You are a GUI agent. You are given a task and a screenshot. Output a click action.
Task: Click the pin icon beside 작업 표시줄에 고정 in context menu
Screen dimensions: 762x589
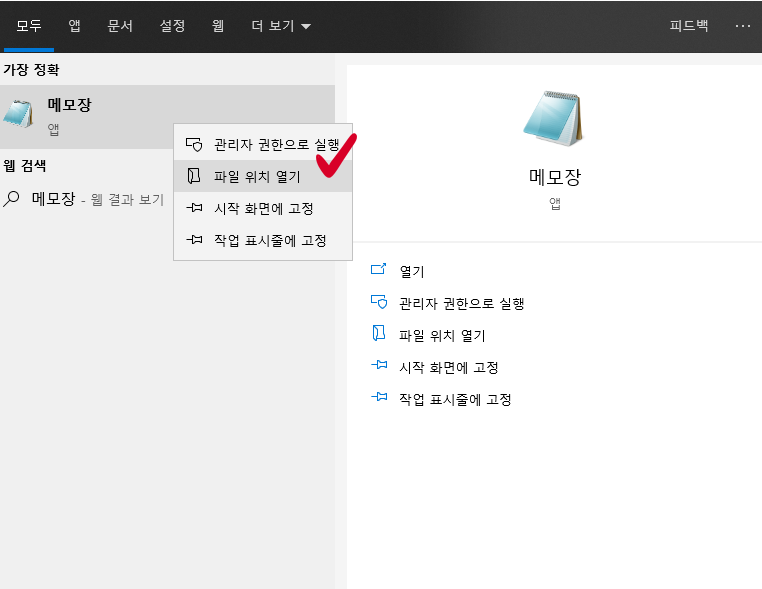coord(194,240)
